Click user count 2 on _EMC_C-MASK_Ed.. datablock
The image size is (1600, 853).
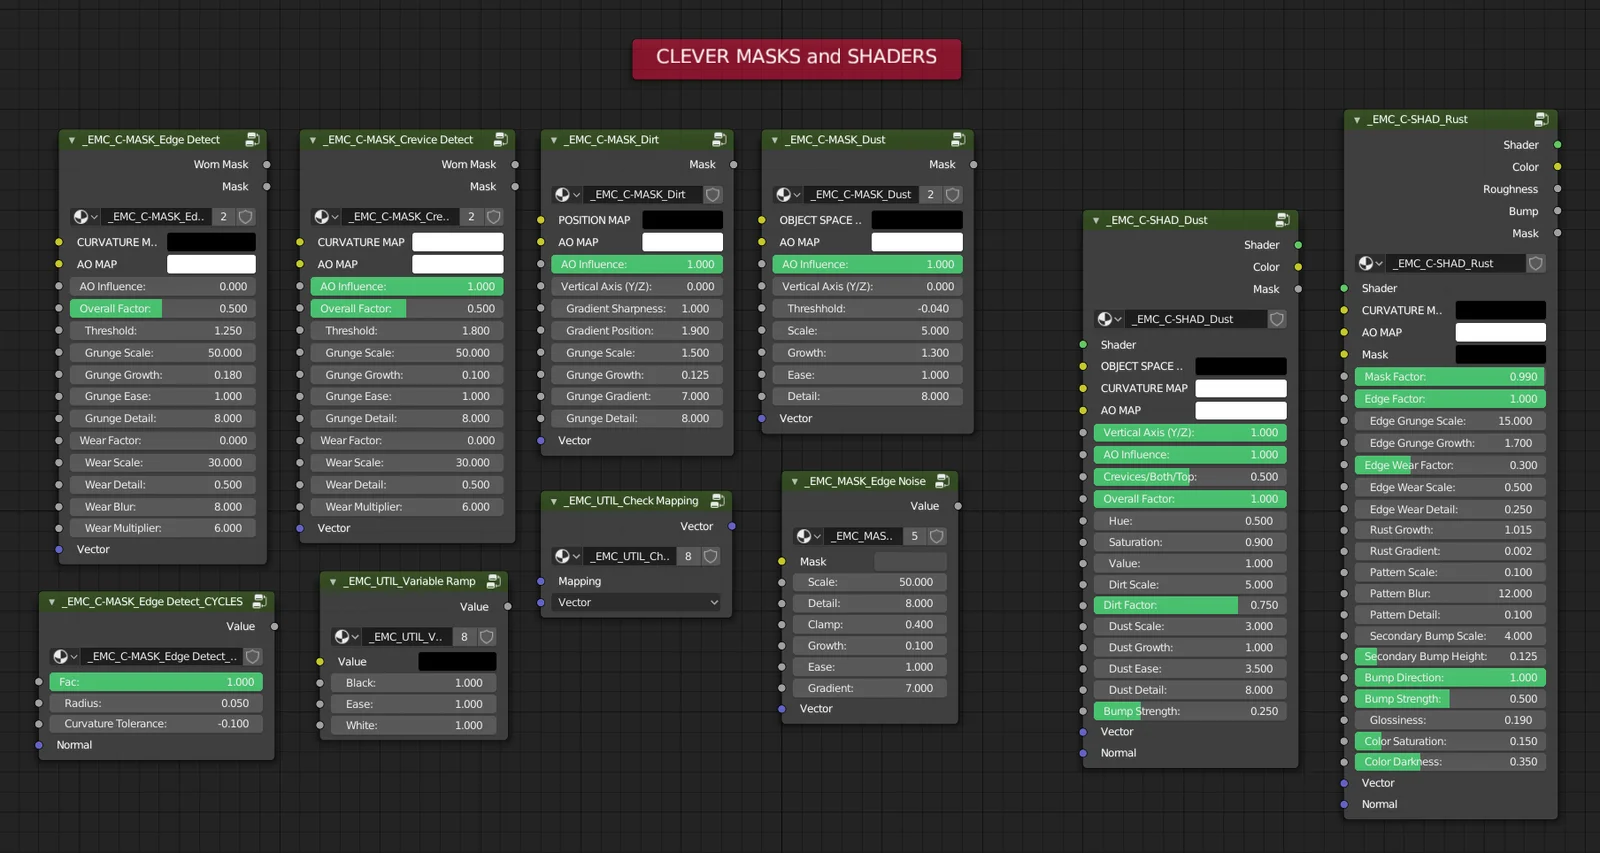point(223,217)
